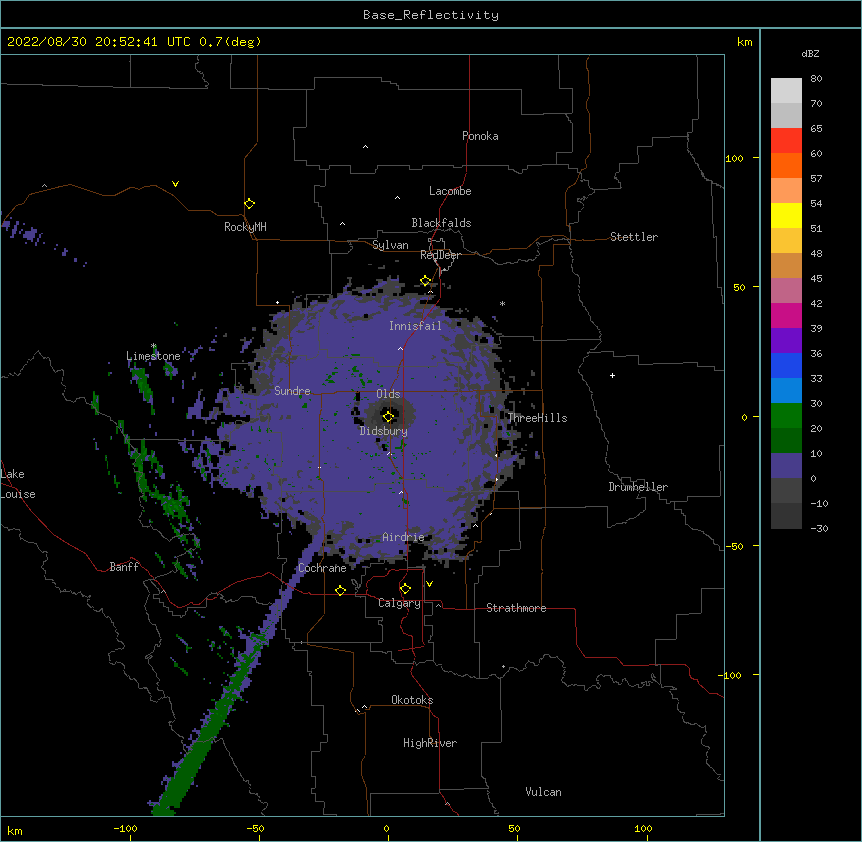
Task: Click the 2022/08/30 20:52:41 UTC timestamp
Action: pyautogui.click(x=98, y=42)
